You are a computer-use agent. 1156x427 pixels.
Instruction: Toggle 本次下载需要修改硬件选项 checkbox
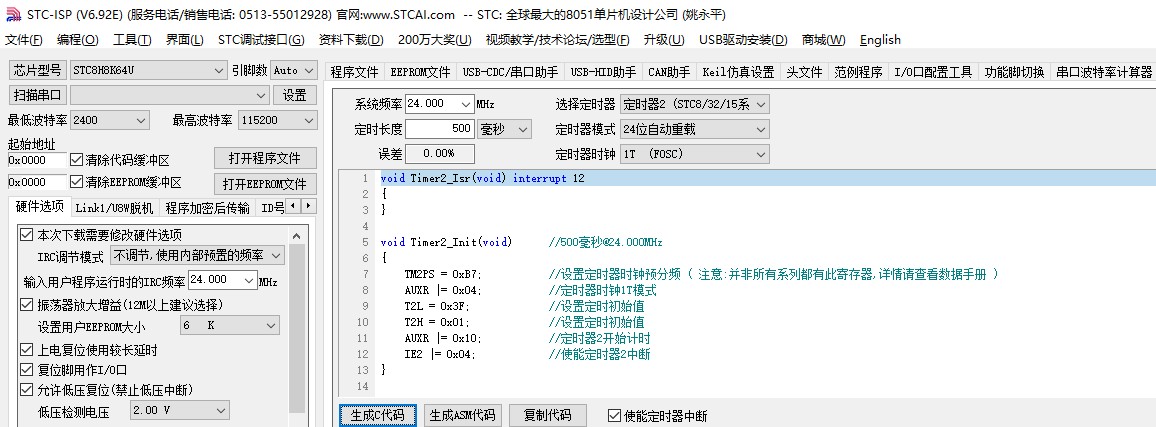(x=27, y=235)
